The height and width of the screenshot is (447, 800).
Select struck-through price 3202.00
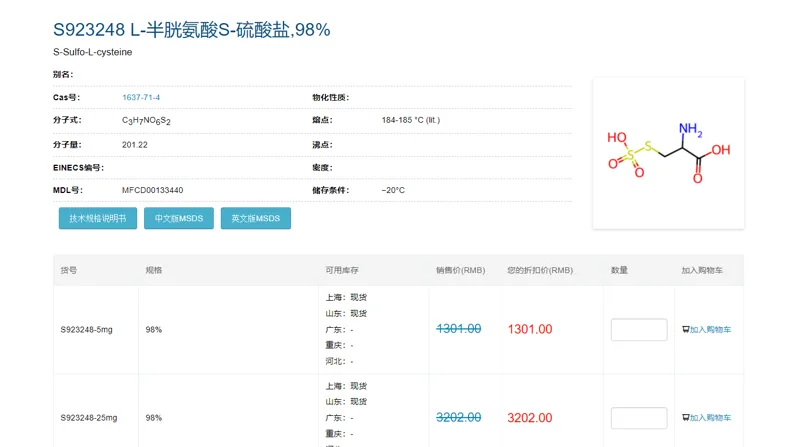pos(459,417)
